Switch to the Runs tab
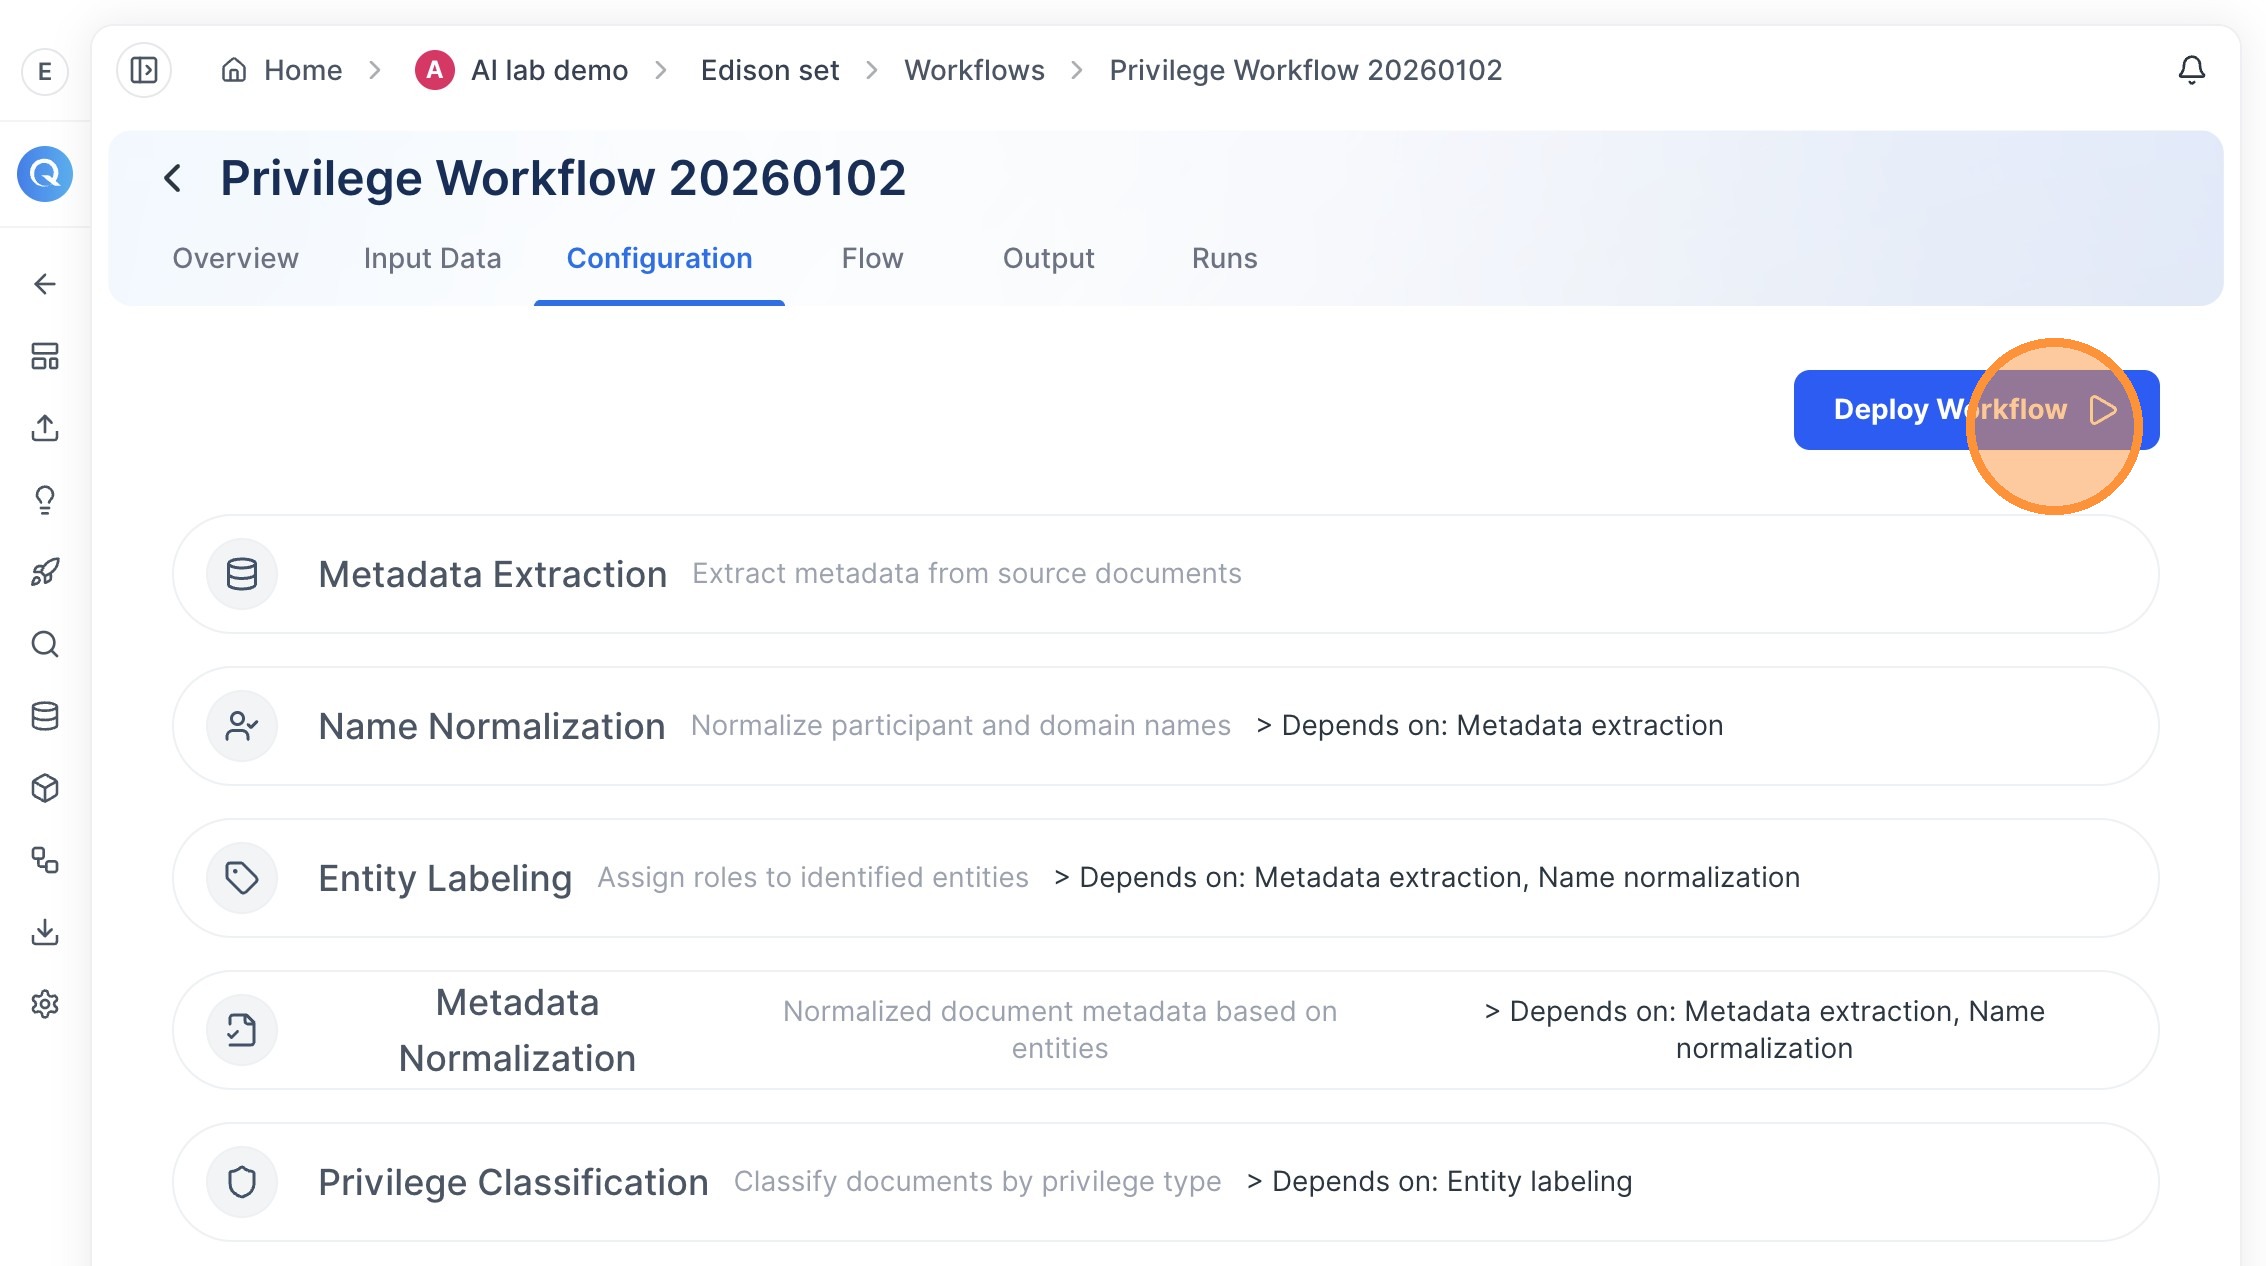 (1224, 258)
